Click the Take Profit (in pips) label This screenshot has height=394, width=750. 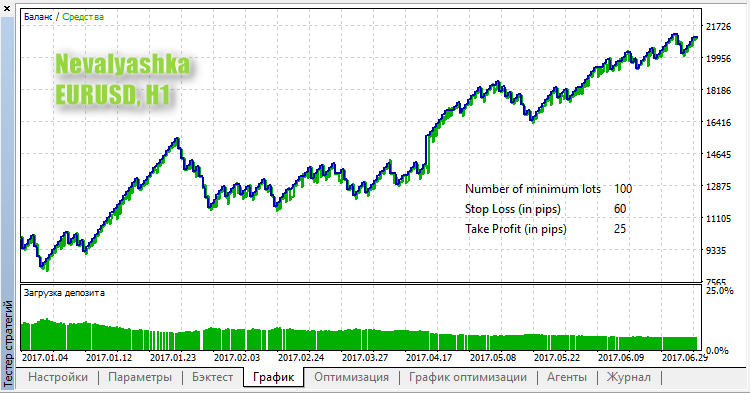tap(516, 229)
